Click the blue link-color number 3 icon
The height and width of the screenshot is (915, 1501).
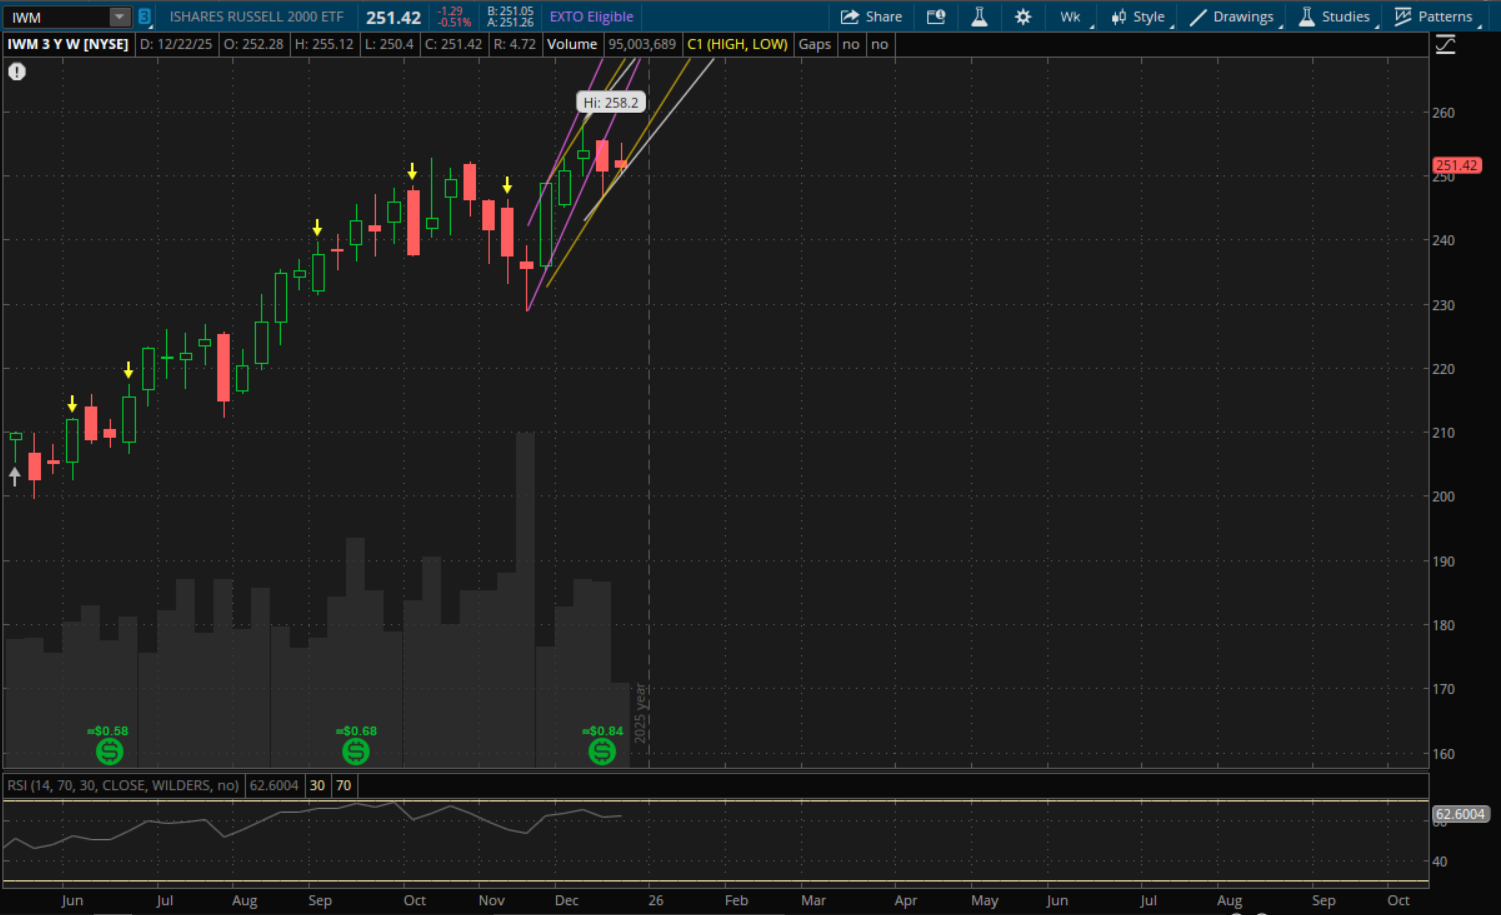pos(144,17)
